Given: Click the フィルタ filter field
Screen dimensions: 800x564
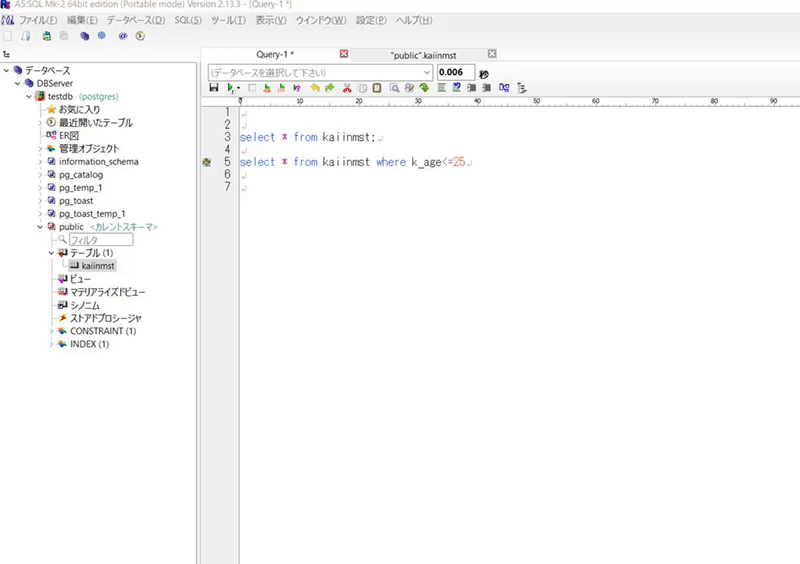Looking at the screenshot, I should click(101, 240).
